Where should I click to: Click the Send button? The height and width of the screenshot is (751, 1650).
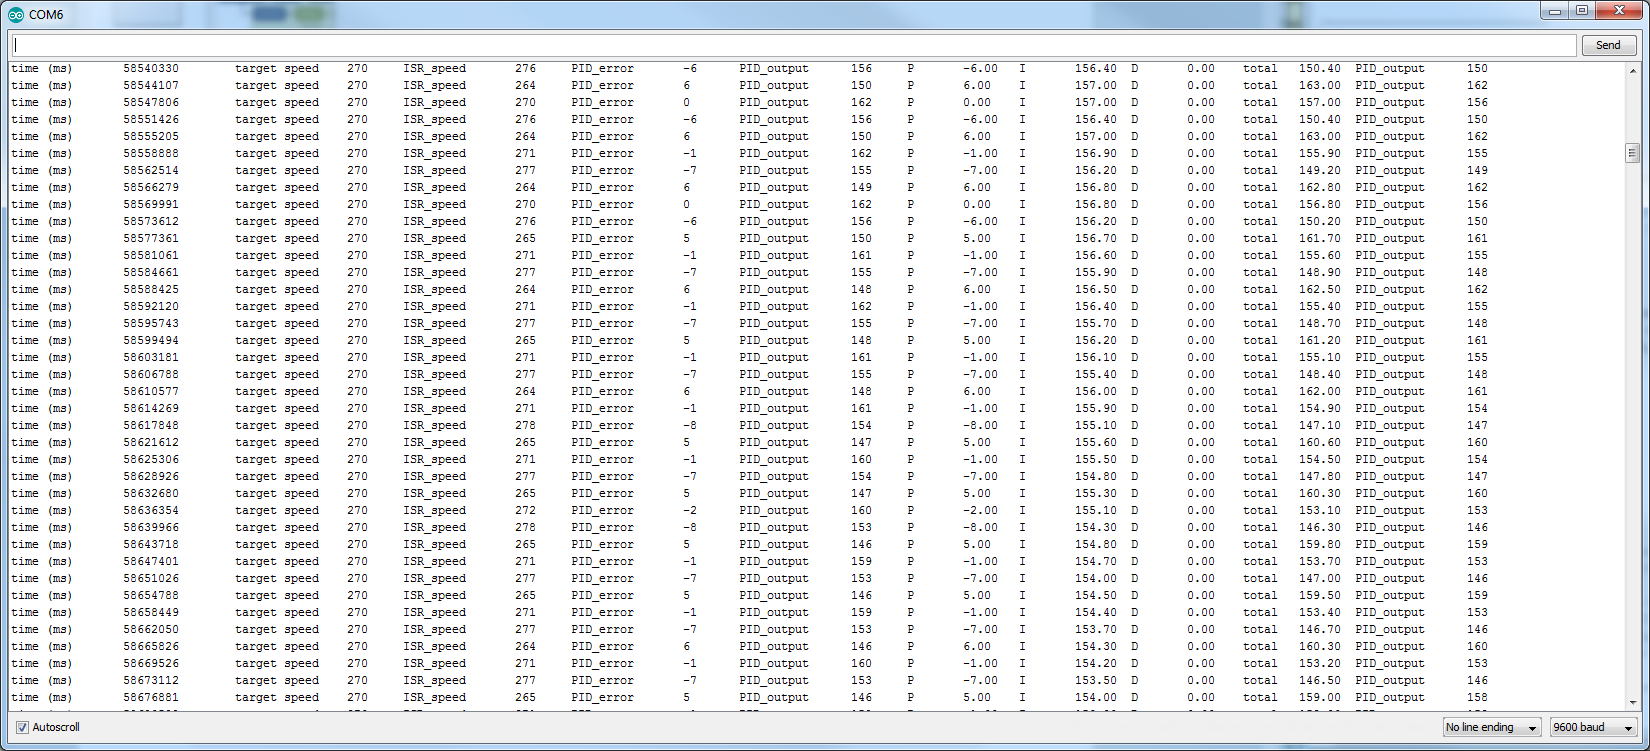(x=1608, y=45)
